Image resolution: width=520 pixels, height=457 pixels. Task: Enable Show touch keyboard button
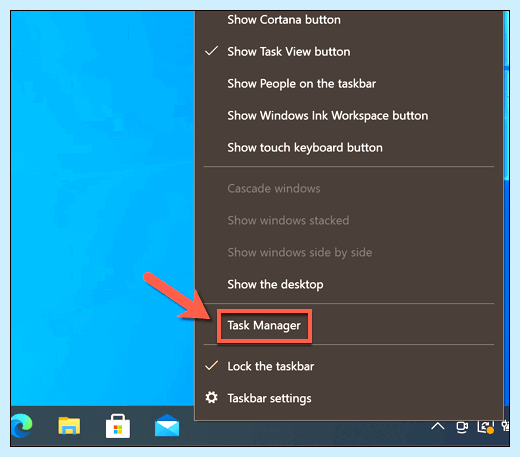tap(349, 148)
